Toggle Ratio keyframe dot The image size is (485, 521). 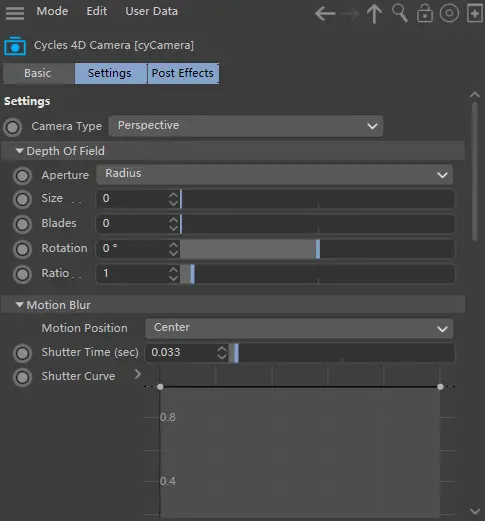click(x=22, y=274)
